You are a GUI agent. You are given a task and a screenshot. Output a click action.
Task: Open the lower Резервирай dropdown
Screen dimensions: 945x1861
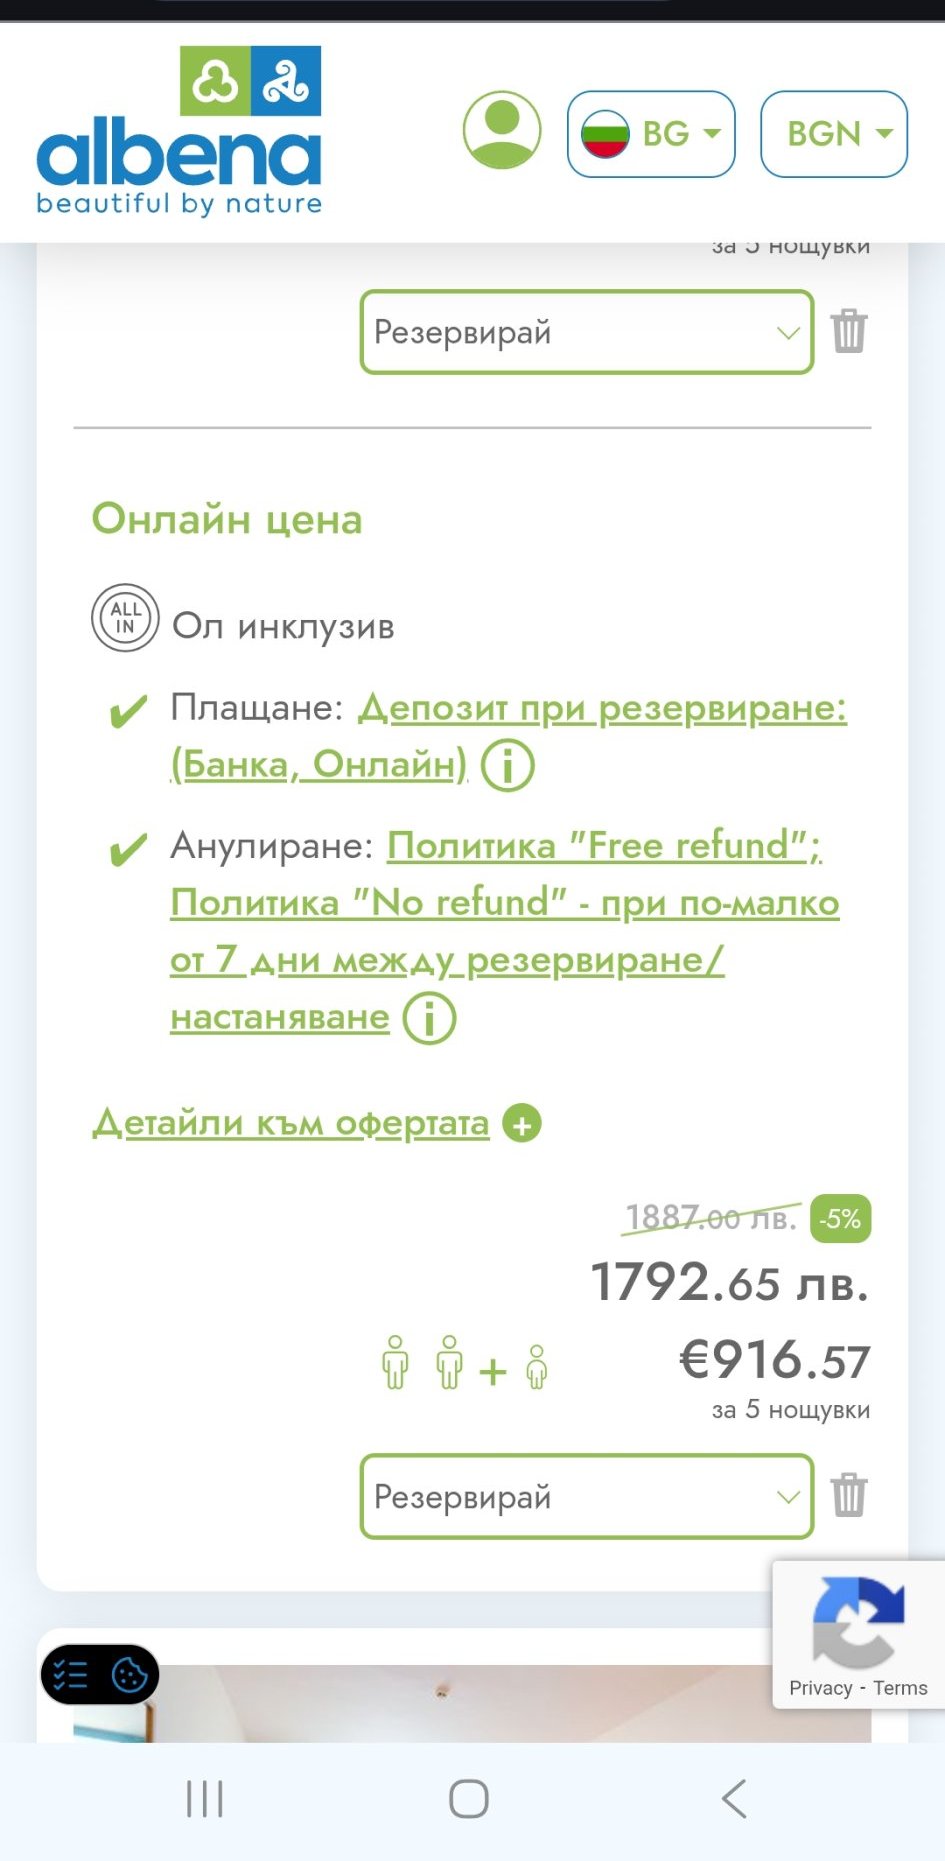click(587, 1497)
